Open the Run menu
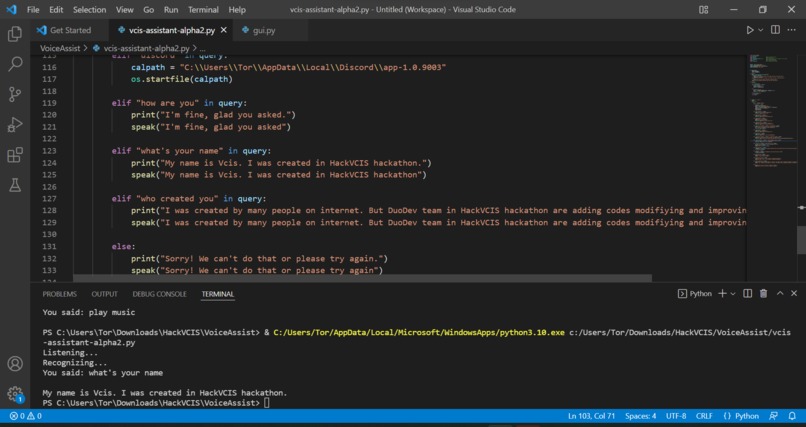The width and height of the screenshot is (806, 427). pyautogui.click(x=171, y=10)
